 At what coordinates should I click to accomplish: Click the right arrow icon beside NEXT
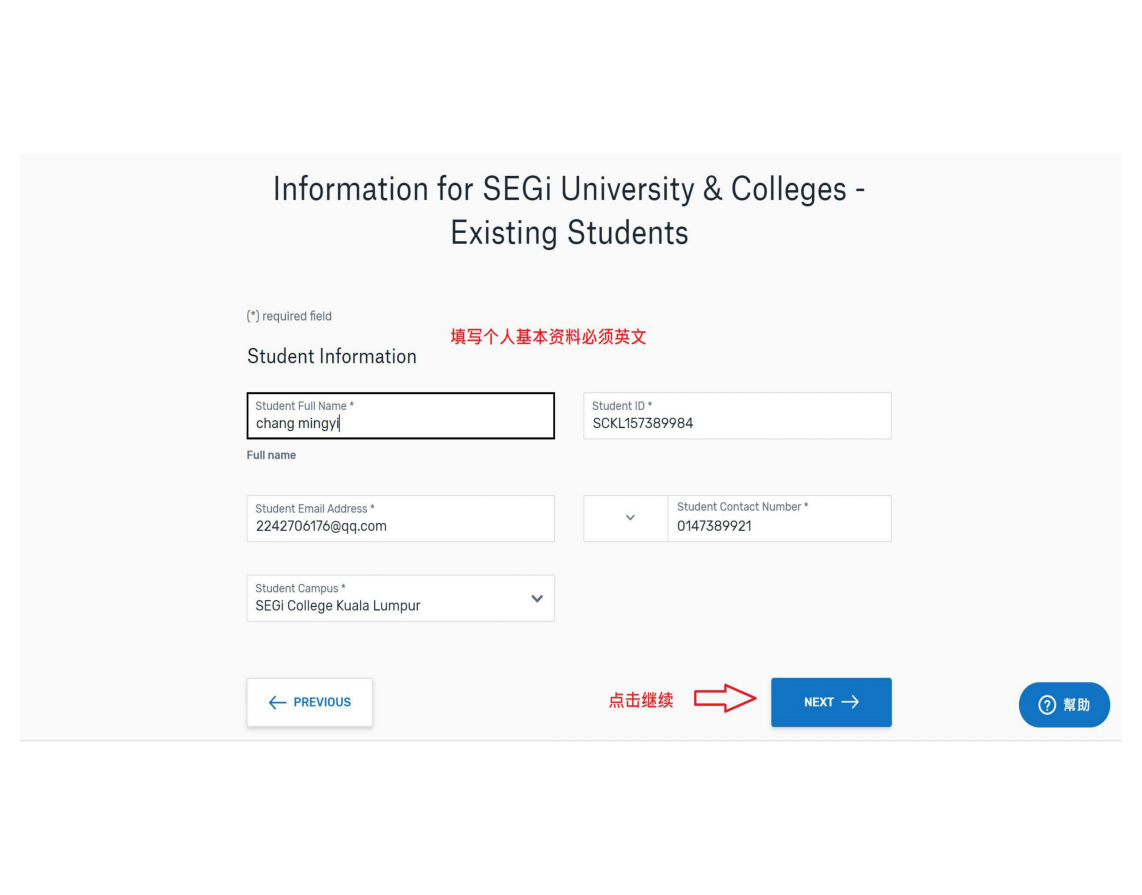pos(850,702)
